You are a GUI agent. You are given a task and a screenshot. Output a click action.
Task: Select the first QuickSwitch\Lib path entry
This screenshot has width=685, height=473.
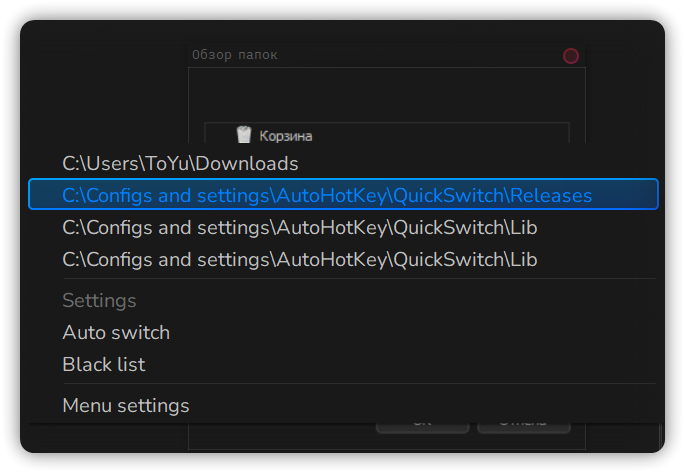click(x=300, y=227)
